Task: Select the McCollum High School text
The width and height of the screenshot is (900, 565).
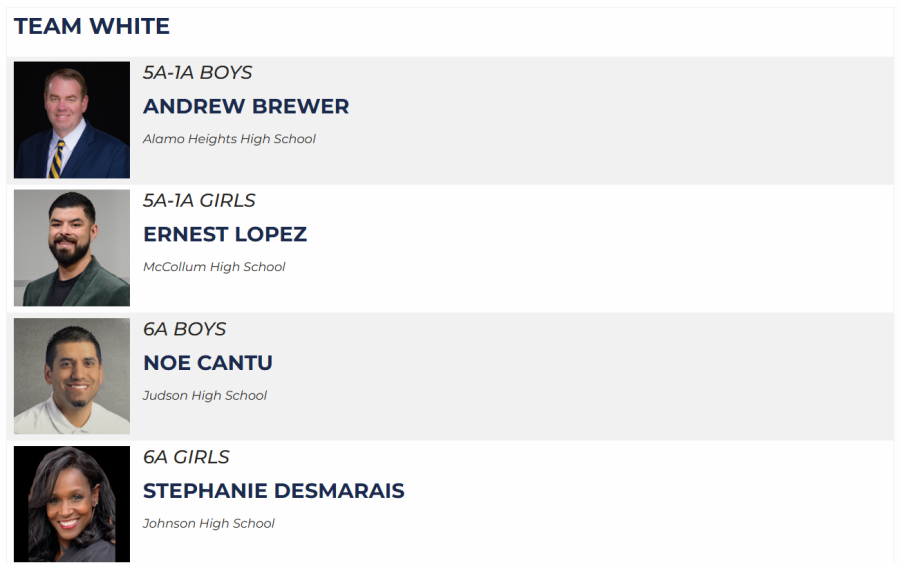Action: pos(214,267)
